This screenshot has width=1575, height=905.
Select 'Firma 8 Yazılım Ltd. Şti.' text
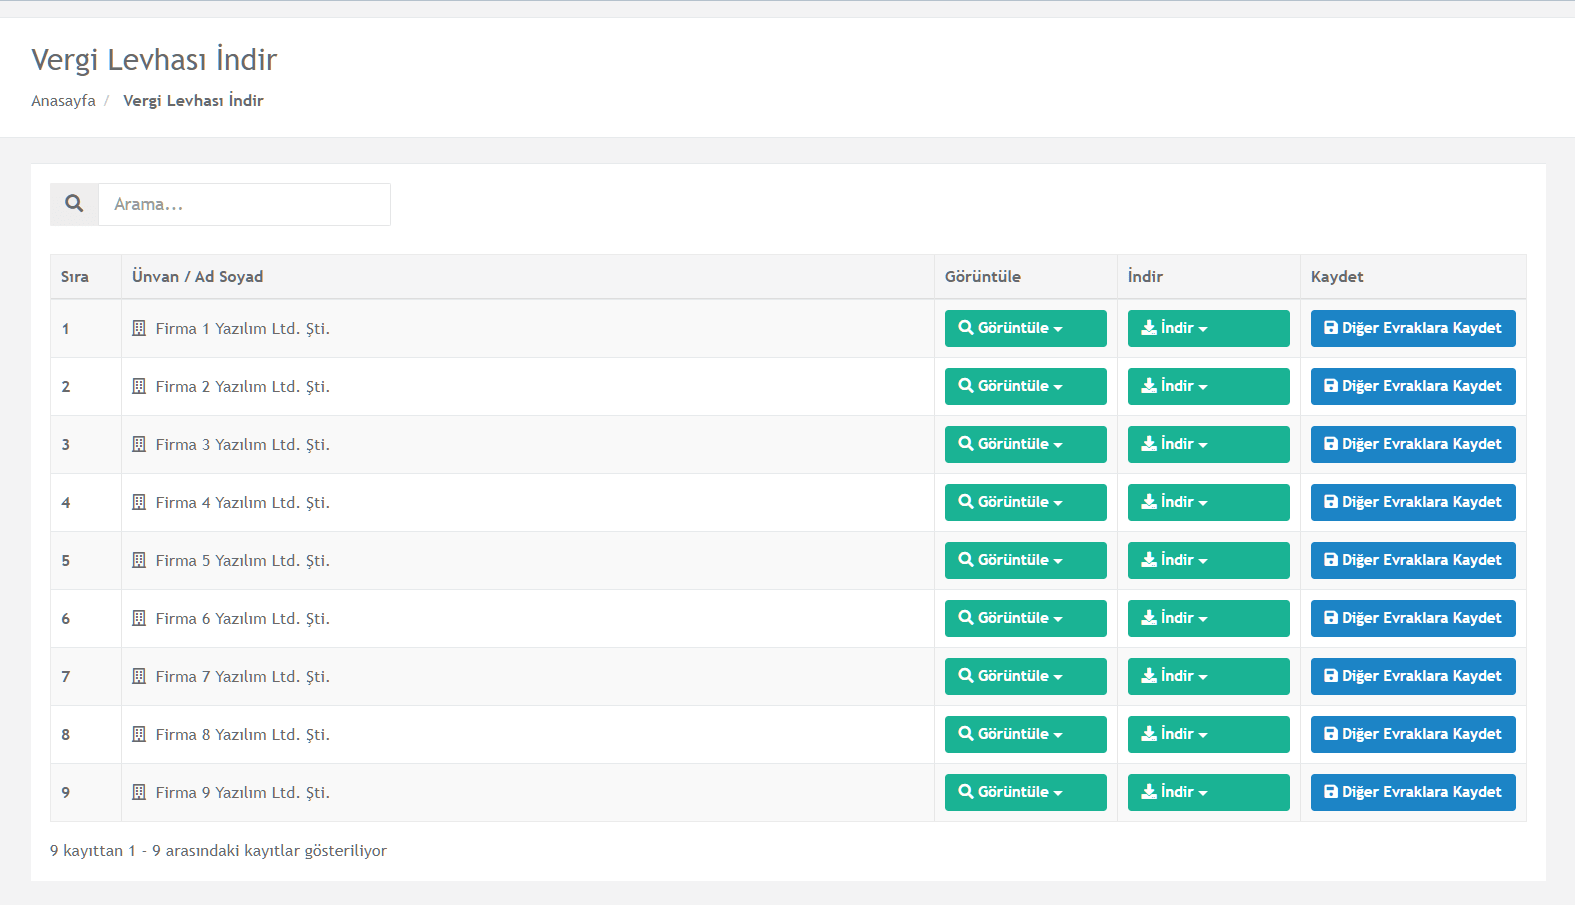242,734
